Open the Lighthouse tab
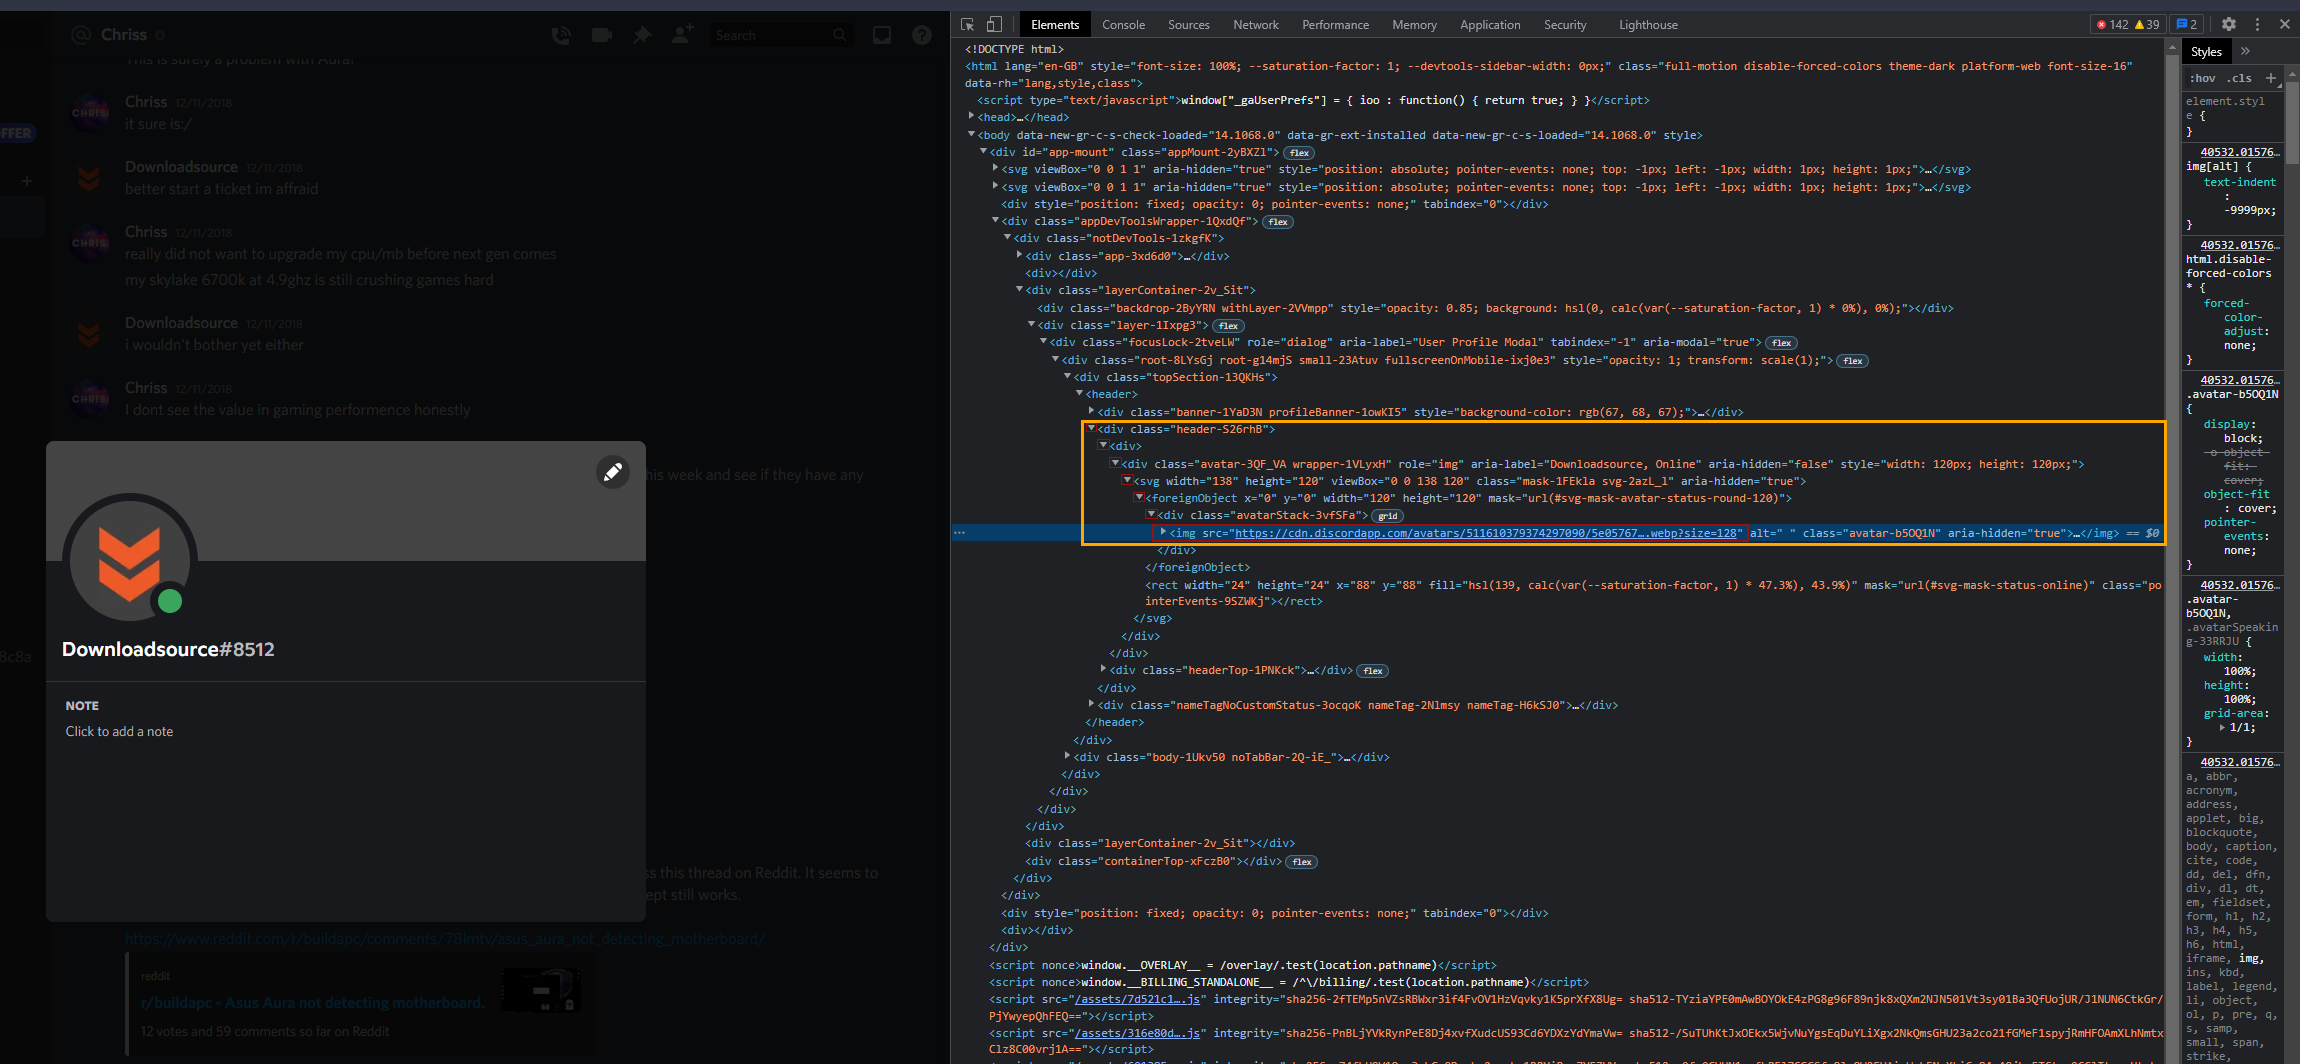Viewport: 2300px width, 1064px height. (x=1648, y=25)
